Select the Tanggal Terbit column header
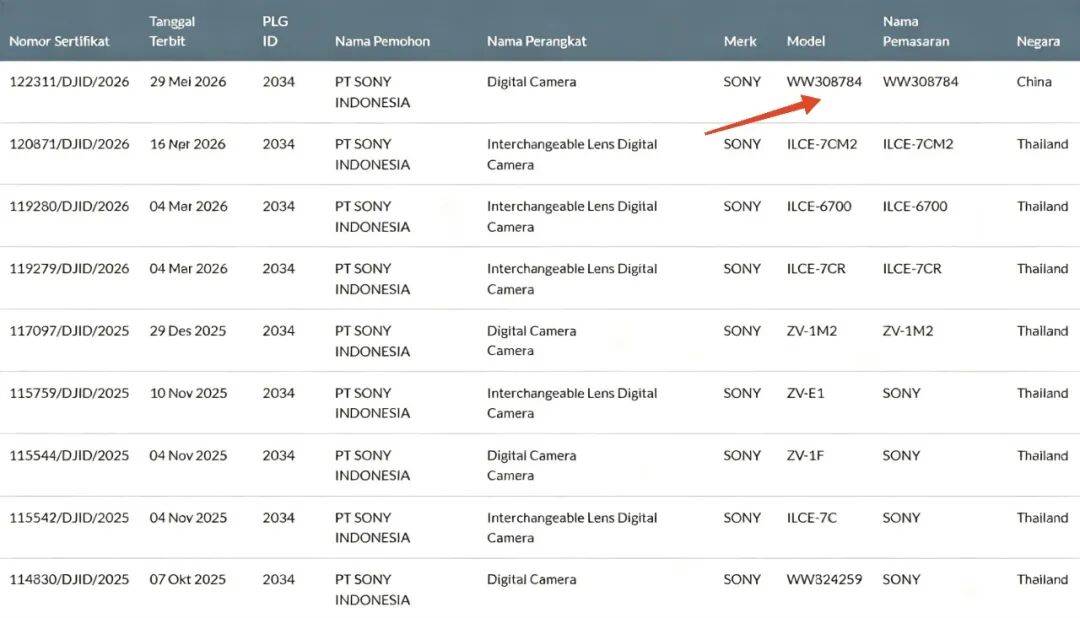 pyautogui.click(x=172, y=31)
